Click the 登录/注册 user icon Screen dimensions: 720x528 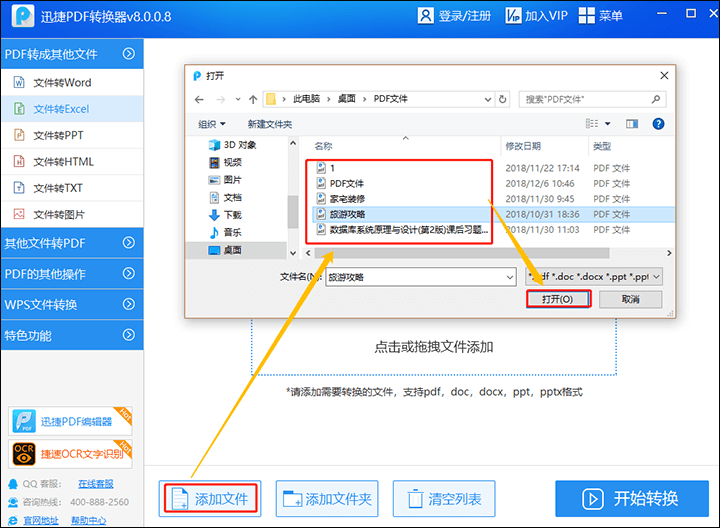pos(425,16)
